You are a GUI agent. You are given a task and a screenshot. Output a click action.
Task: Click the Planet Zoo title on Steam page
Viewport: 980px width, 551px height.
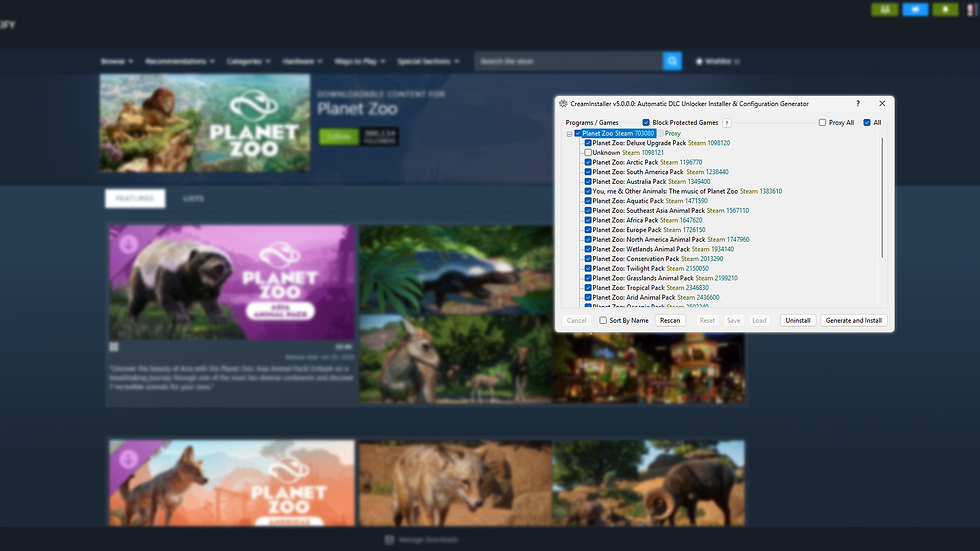click(x=357, y=109)
